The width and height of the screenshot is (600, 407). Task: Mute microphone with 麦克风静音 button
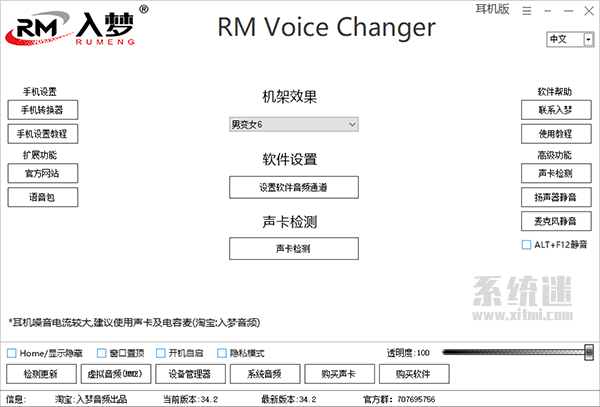click(x=557, y=221)
